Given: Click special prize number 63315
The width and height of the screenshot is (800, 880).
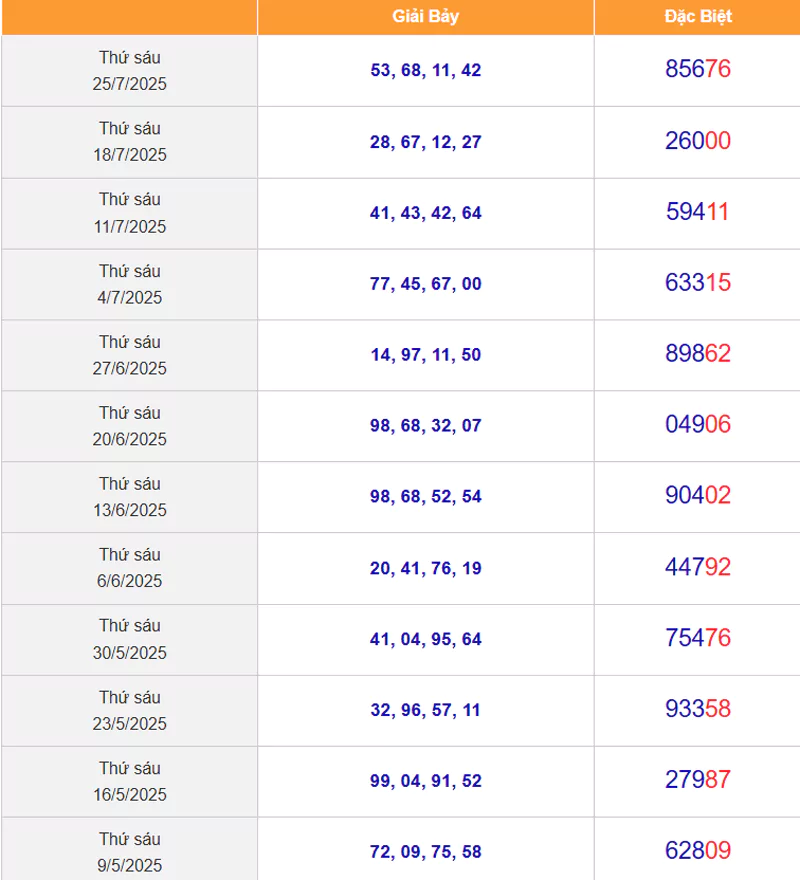Looking at the screenshot, I should coord(698,282).
